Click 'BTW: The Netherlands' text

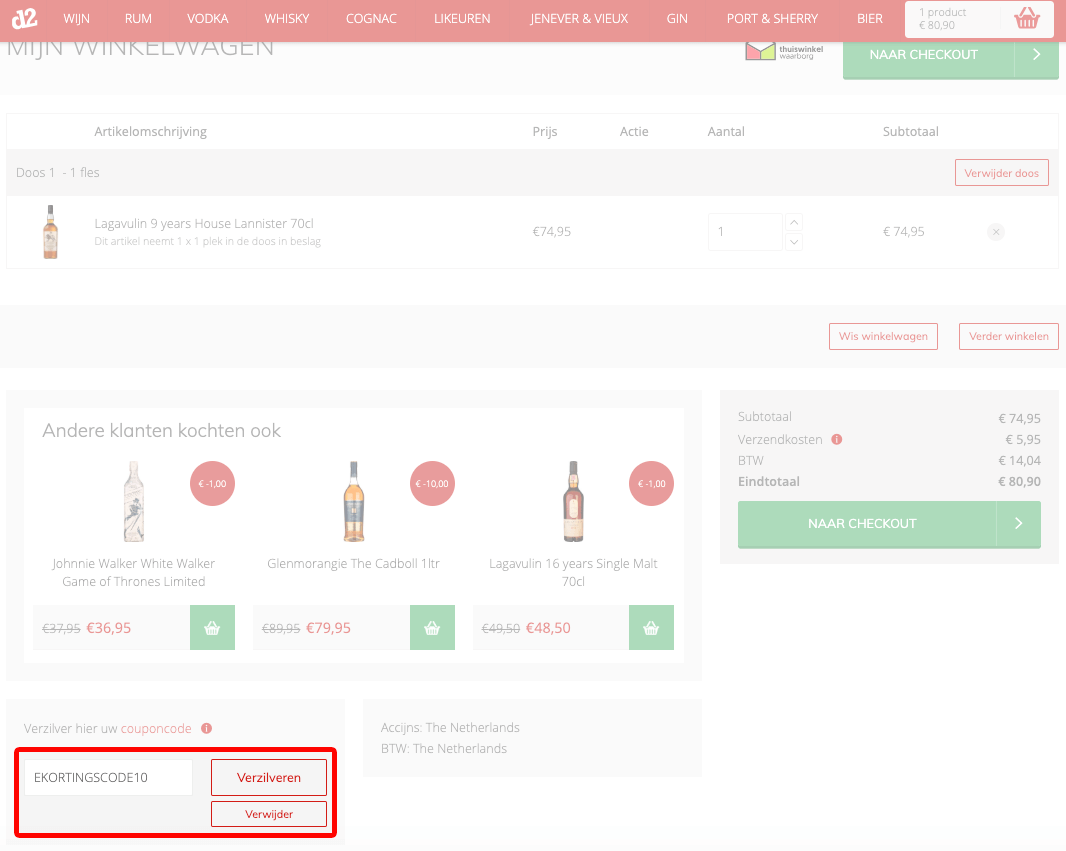click(x=444, y=748)
